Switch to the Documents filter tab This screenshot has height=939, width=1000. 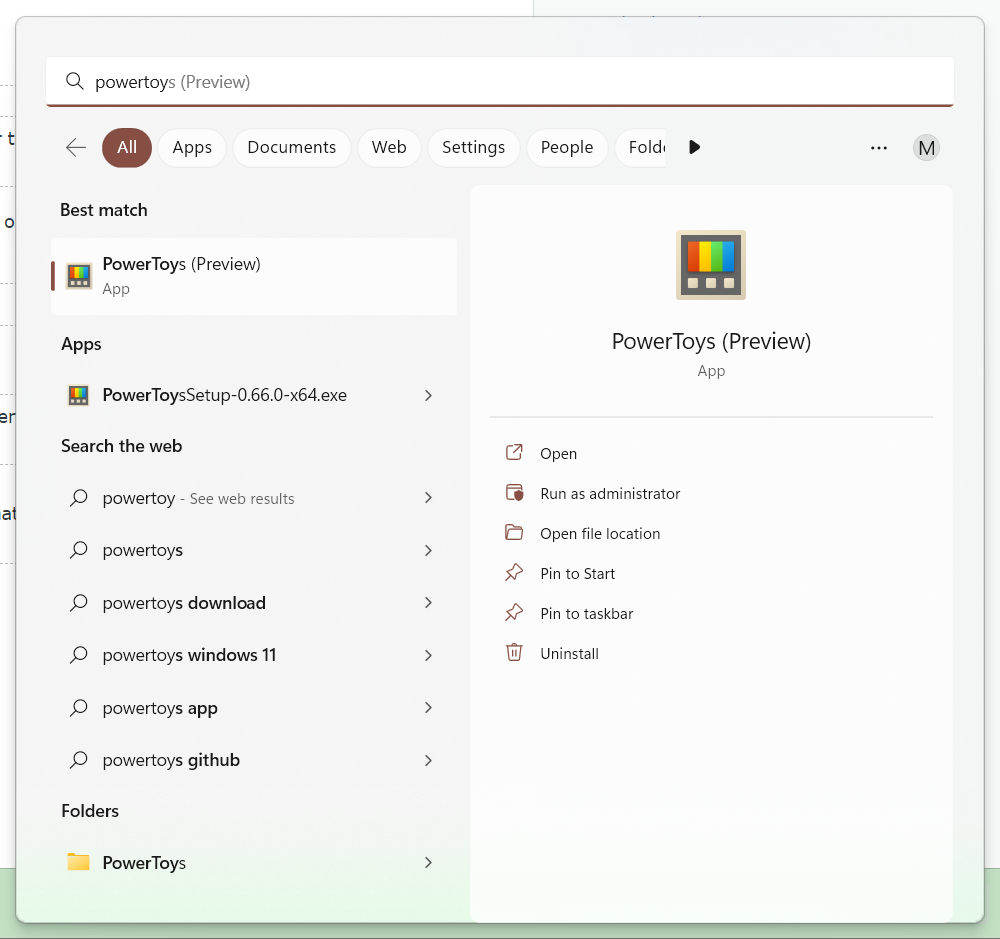(x=291, y=147)
